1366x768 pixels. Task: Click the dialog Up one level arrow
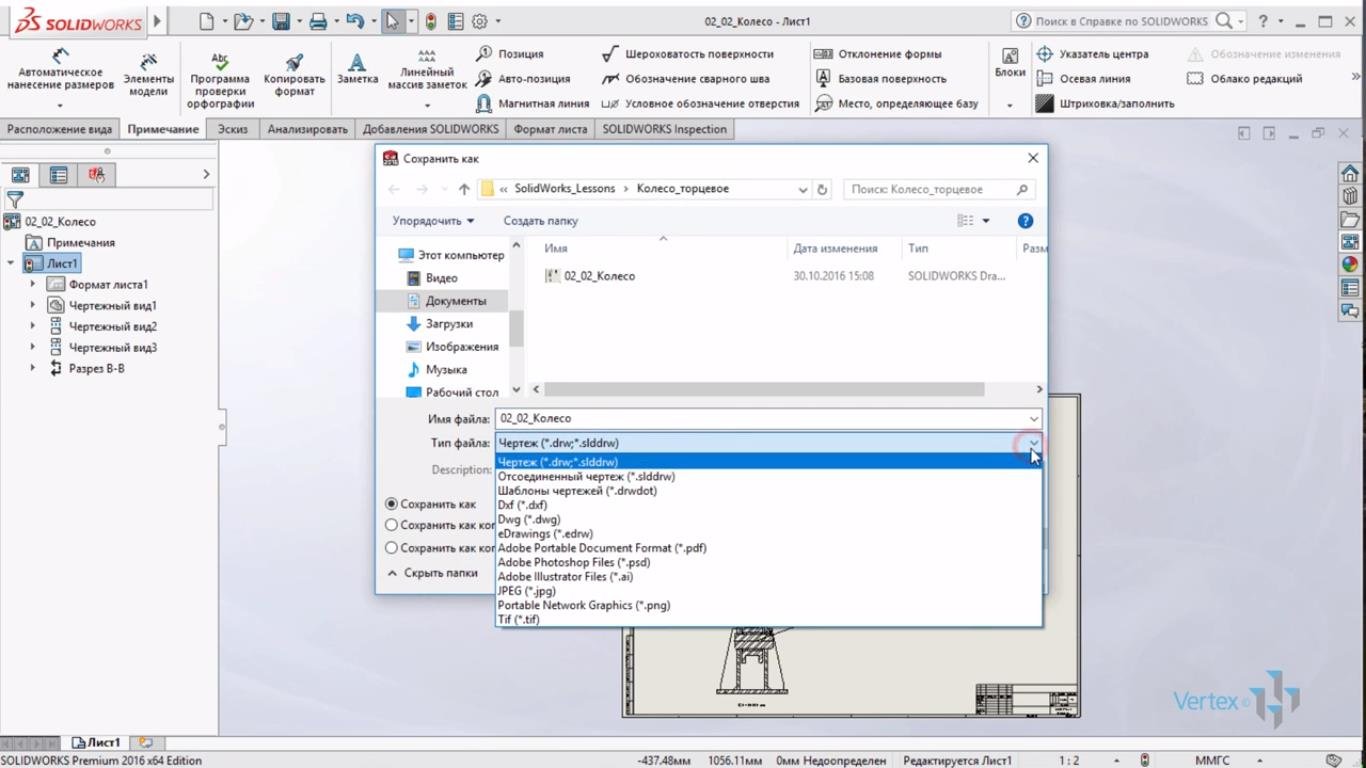464,189
